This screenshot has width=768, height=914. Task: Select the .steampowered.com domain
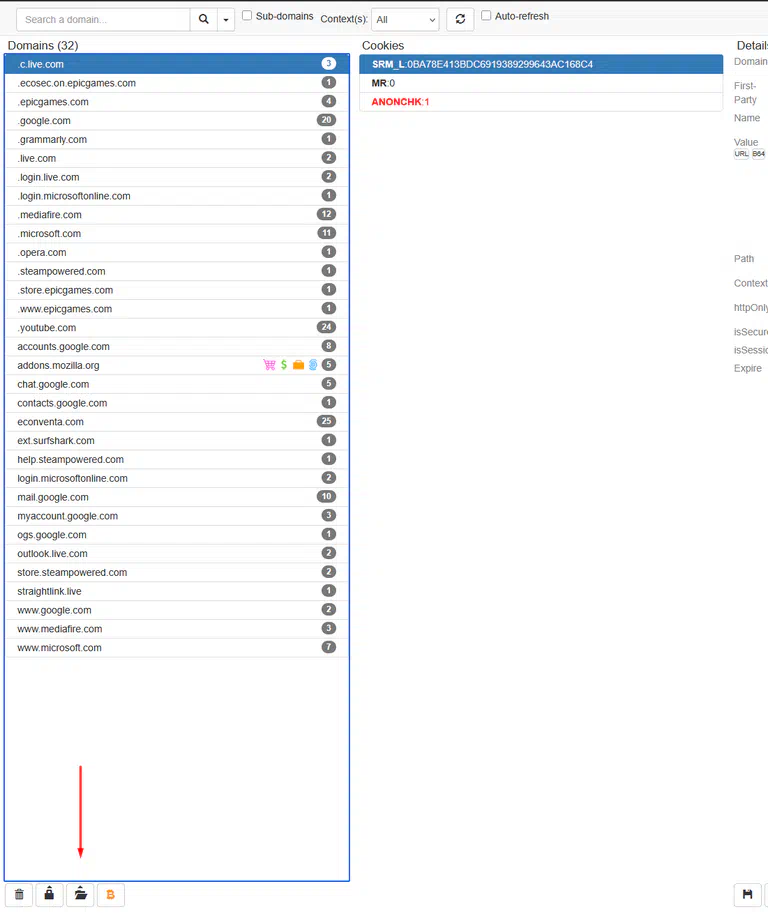pyautogui.click(x=177, y=271)
